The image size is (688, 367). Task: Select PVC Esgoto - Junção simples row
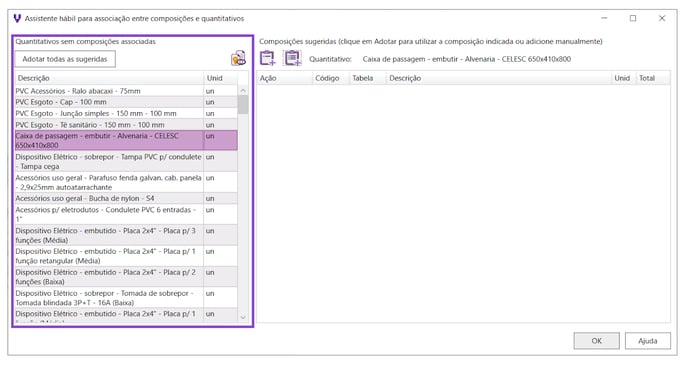[126, 113]
